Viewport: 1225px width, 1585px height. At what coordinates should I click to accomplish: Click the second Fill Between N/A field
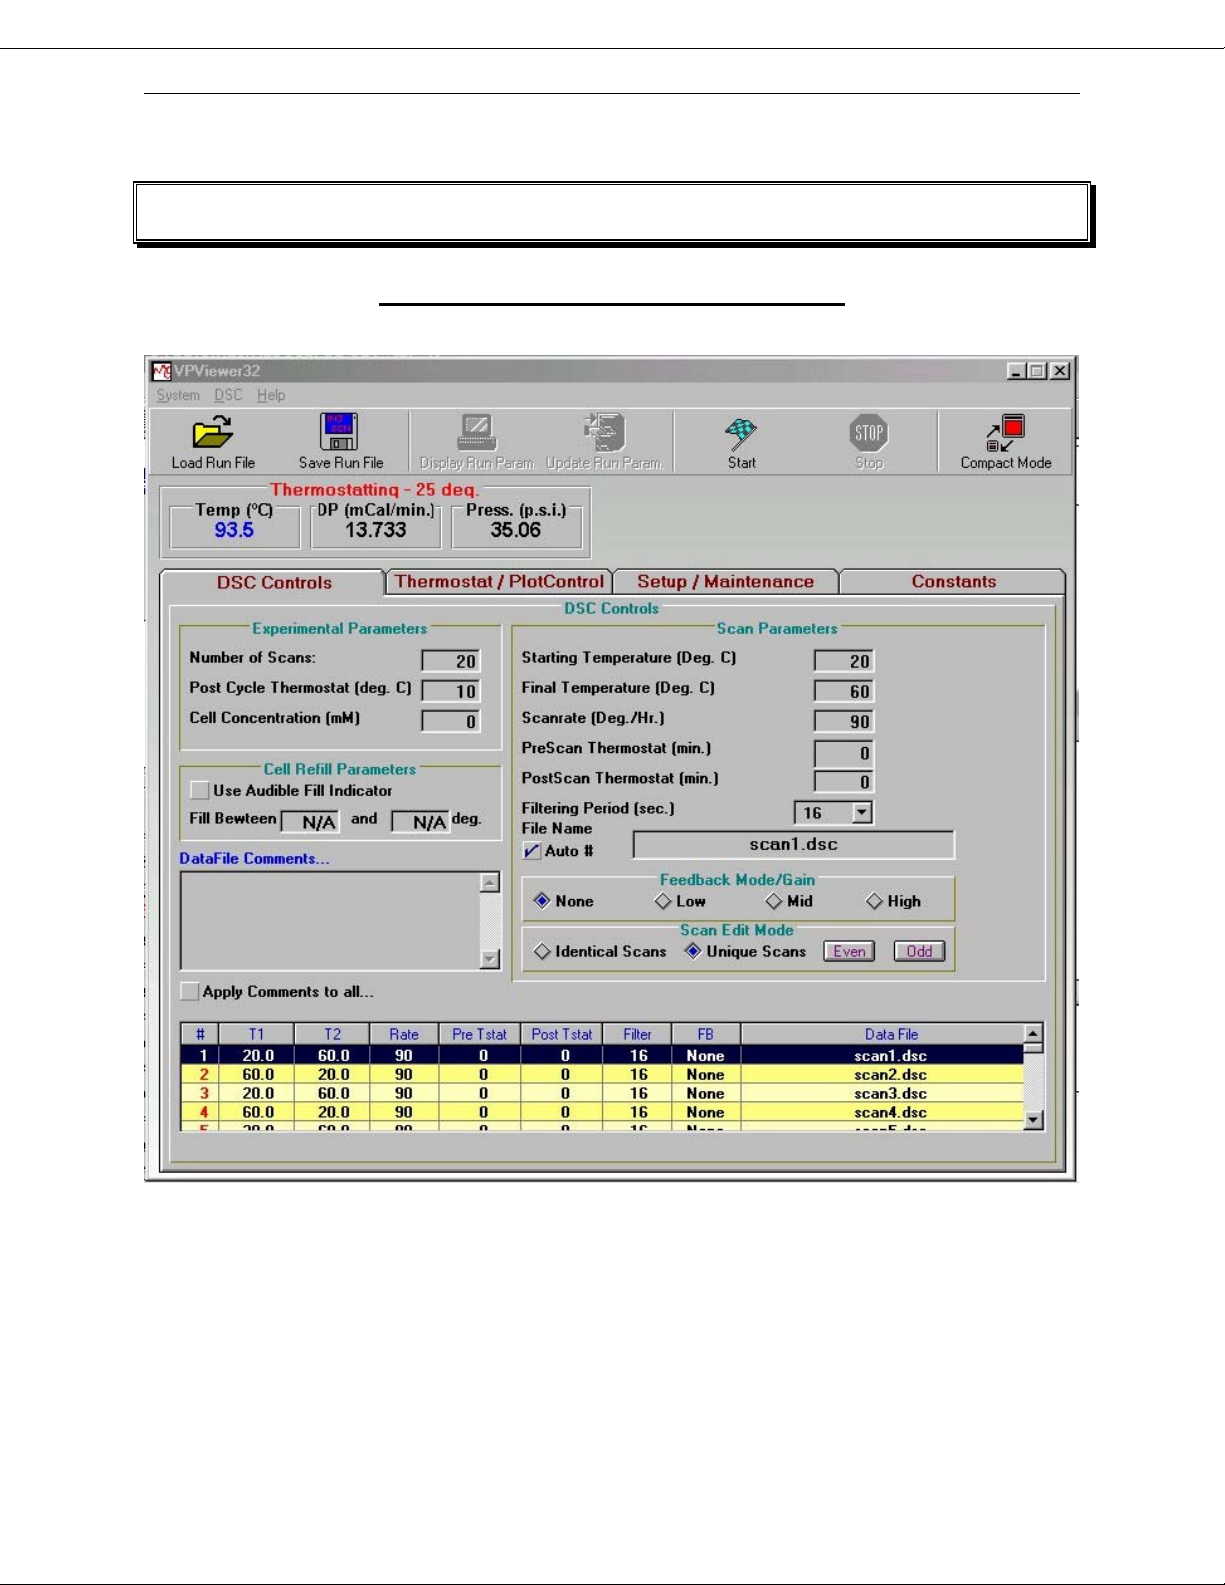(420, 822)
